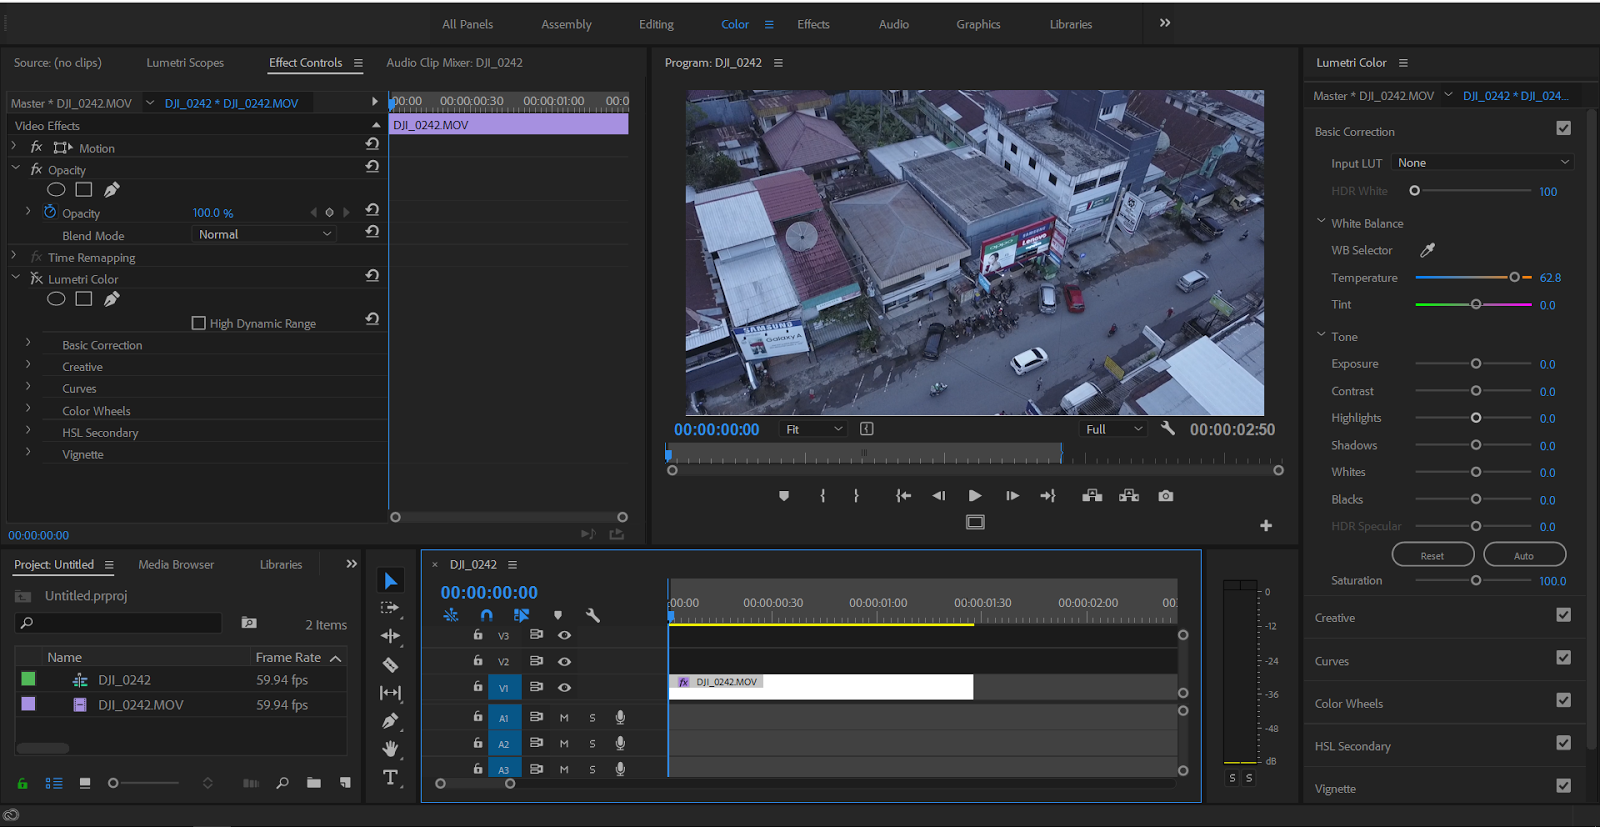Click the WB Selector eyedropper
1600x827 pixels.
[1427, 250]
